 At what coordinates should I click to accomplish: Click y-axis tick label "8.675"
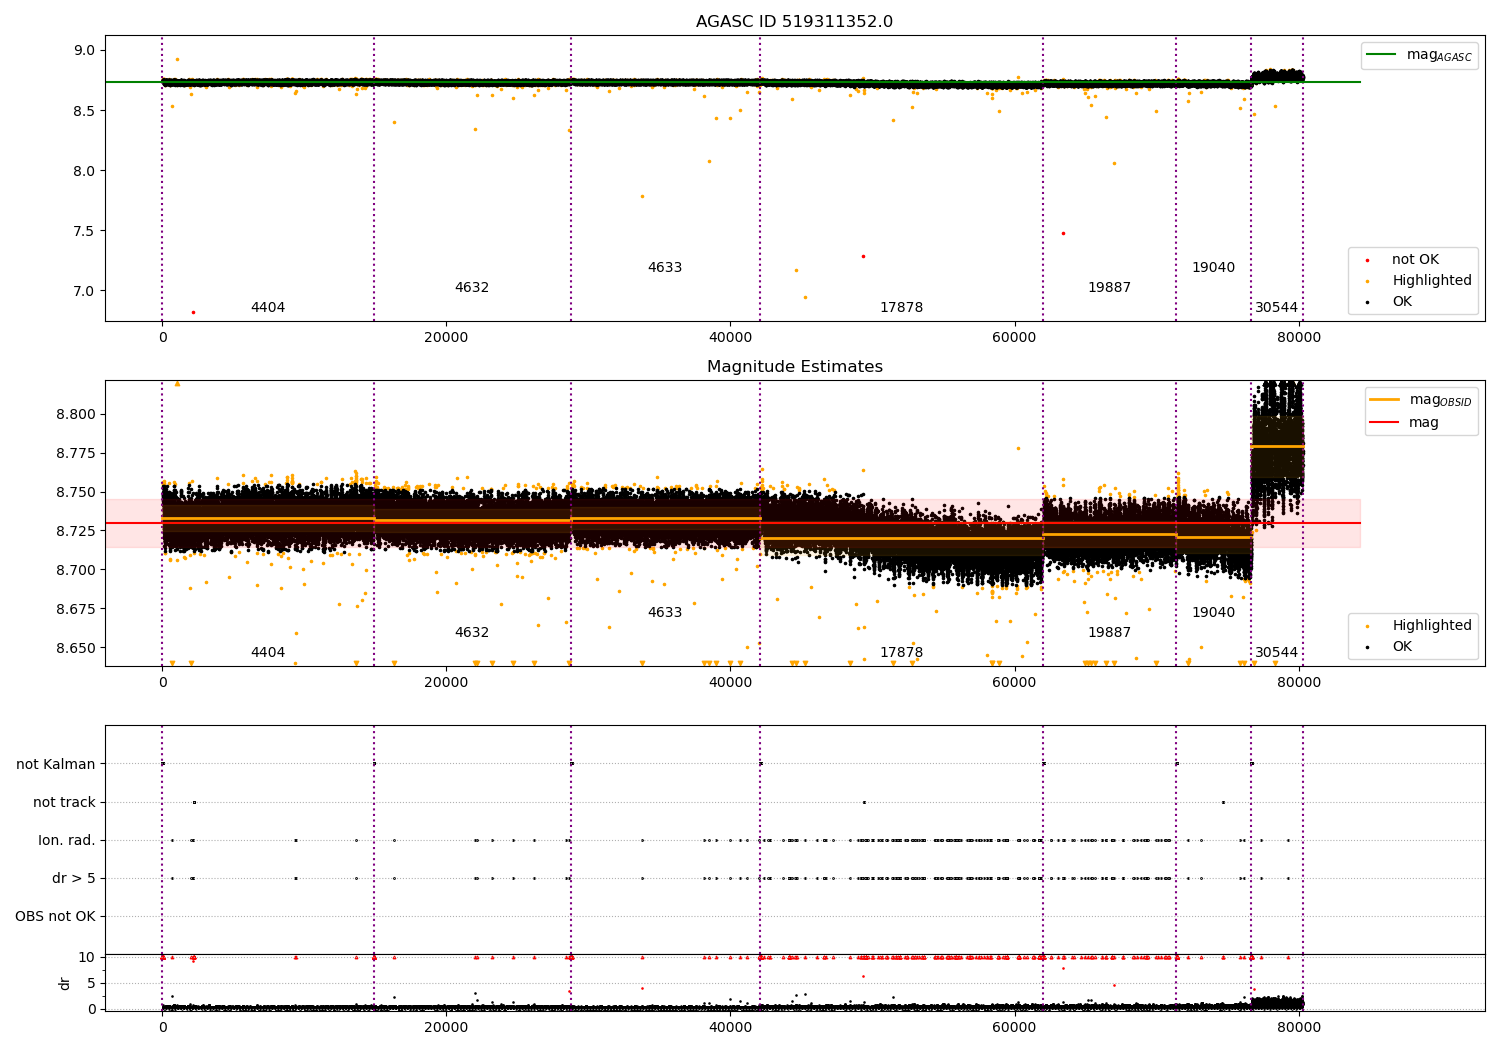(x=76, y=609)
